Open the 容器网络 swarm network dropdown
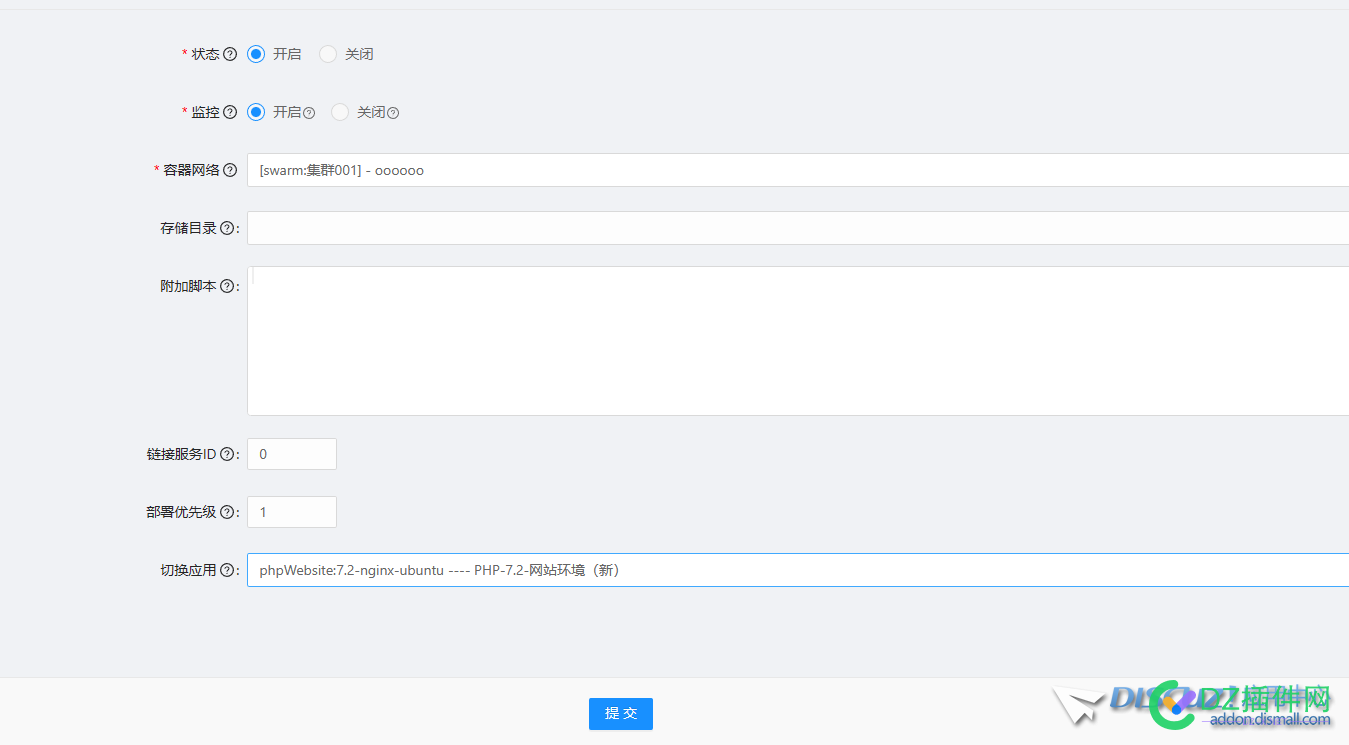The width and height of the screenshot is (1349, 745). coord(798,170)
